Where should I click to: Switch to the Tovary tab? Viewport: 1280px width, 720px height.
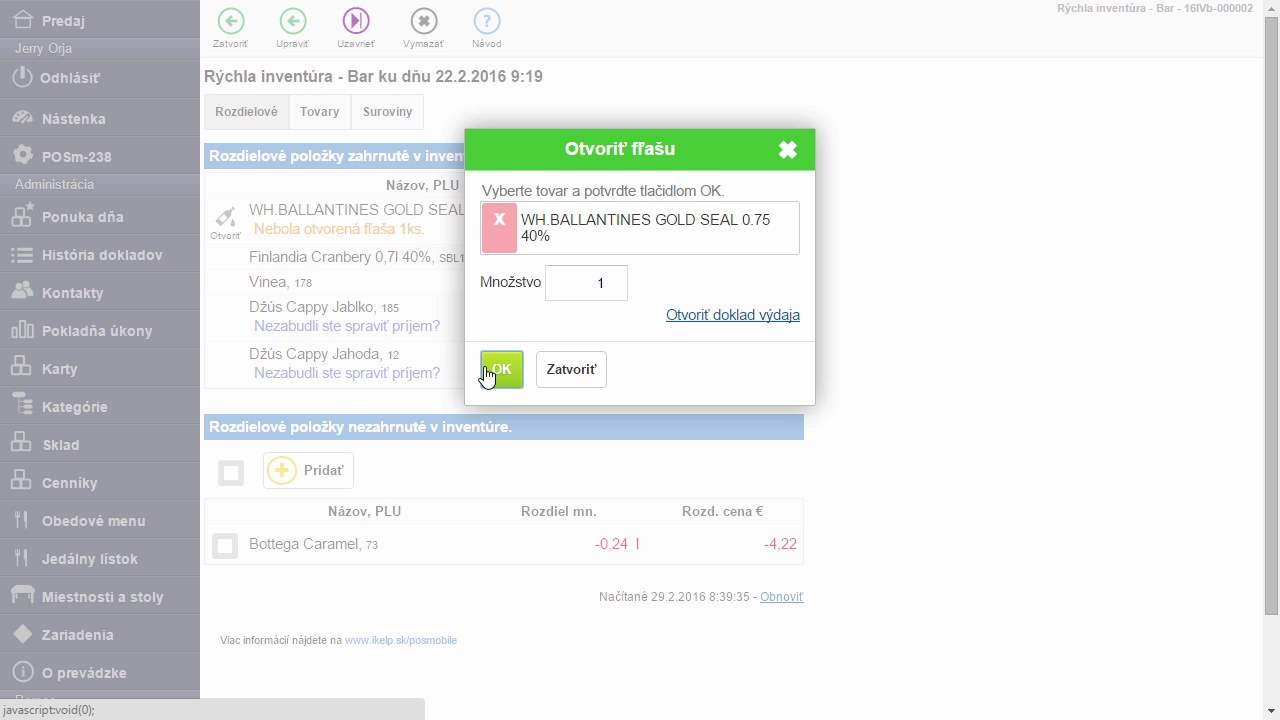[x=320, y=112]
